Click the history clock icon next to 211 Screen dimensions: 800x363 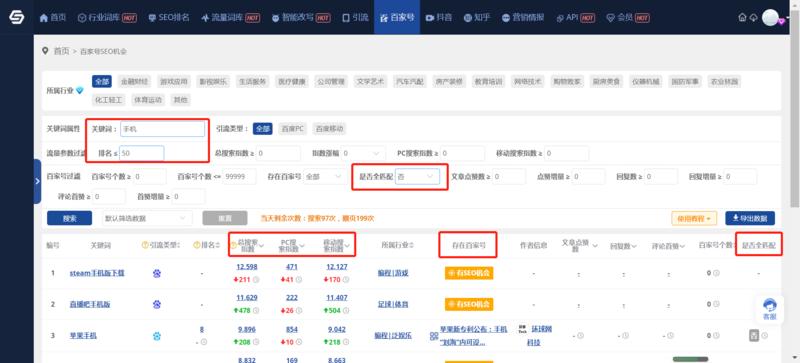click(256, 280)
